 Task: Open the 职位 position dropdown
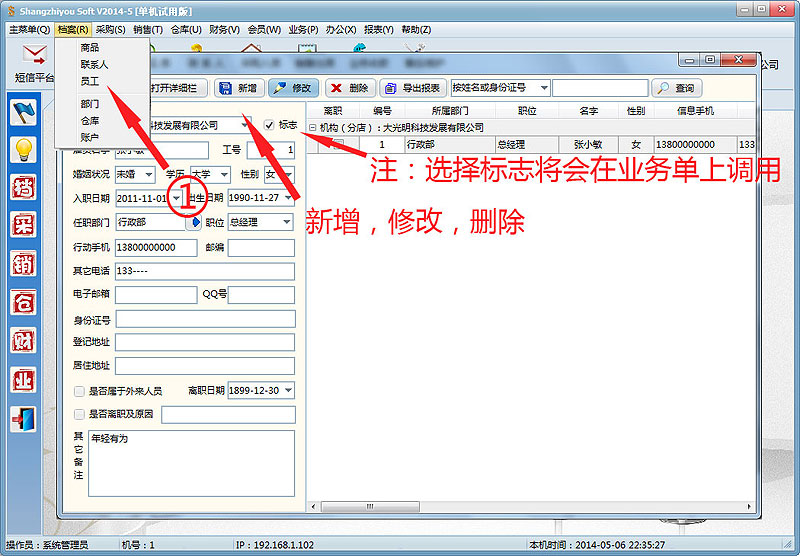(x=287, y=222)
